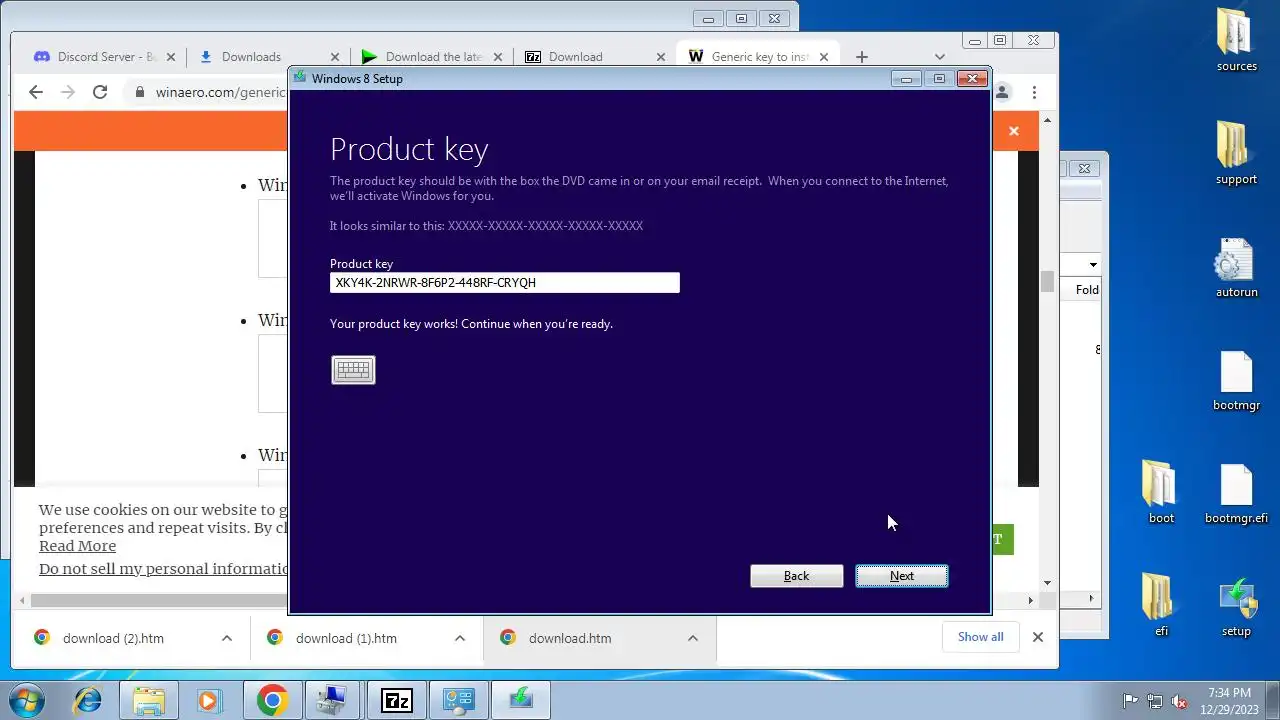Open the on-screen keyboard icon
The image size is (1280, 720).
[353, 370]
